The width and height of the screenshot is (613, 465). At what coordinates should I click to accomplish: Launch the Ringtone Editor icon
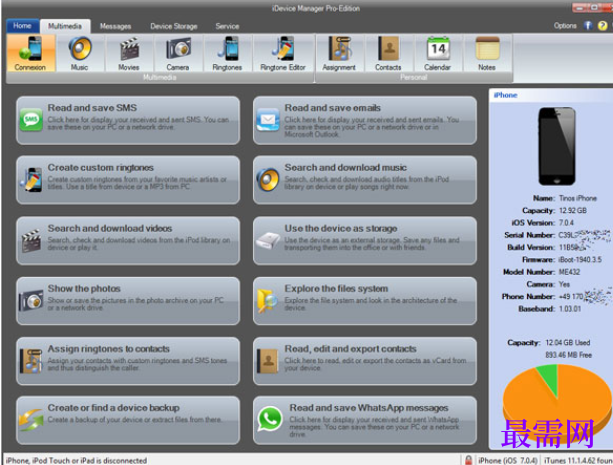point(283,53)
